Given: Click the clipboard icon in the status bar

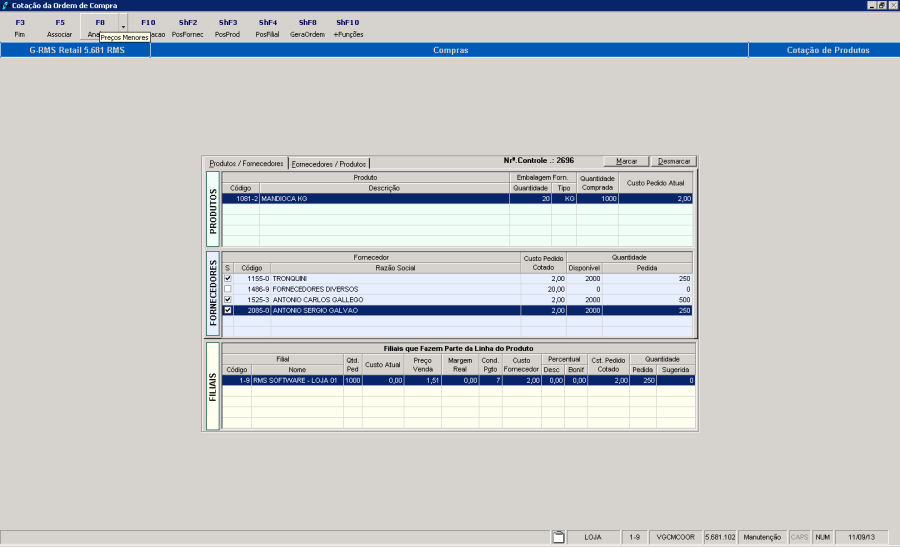Looking at the screenshot, I should [x=558, y=537].
